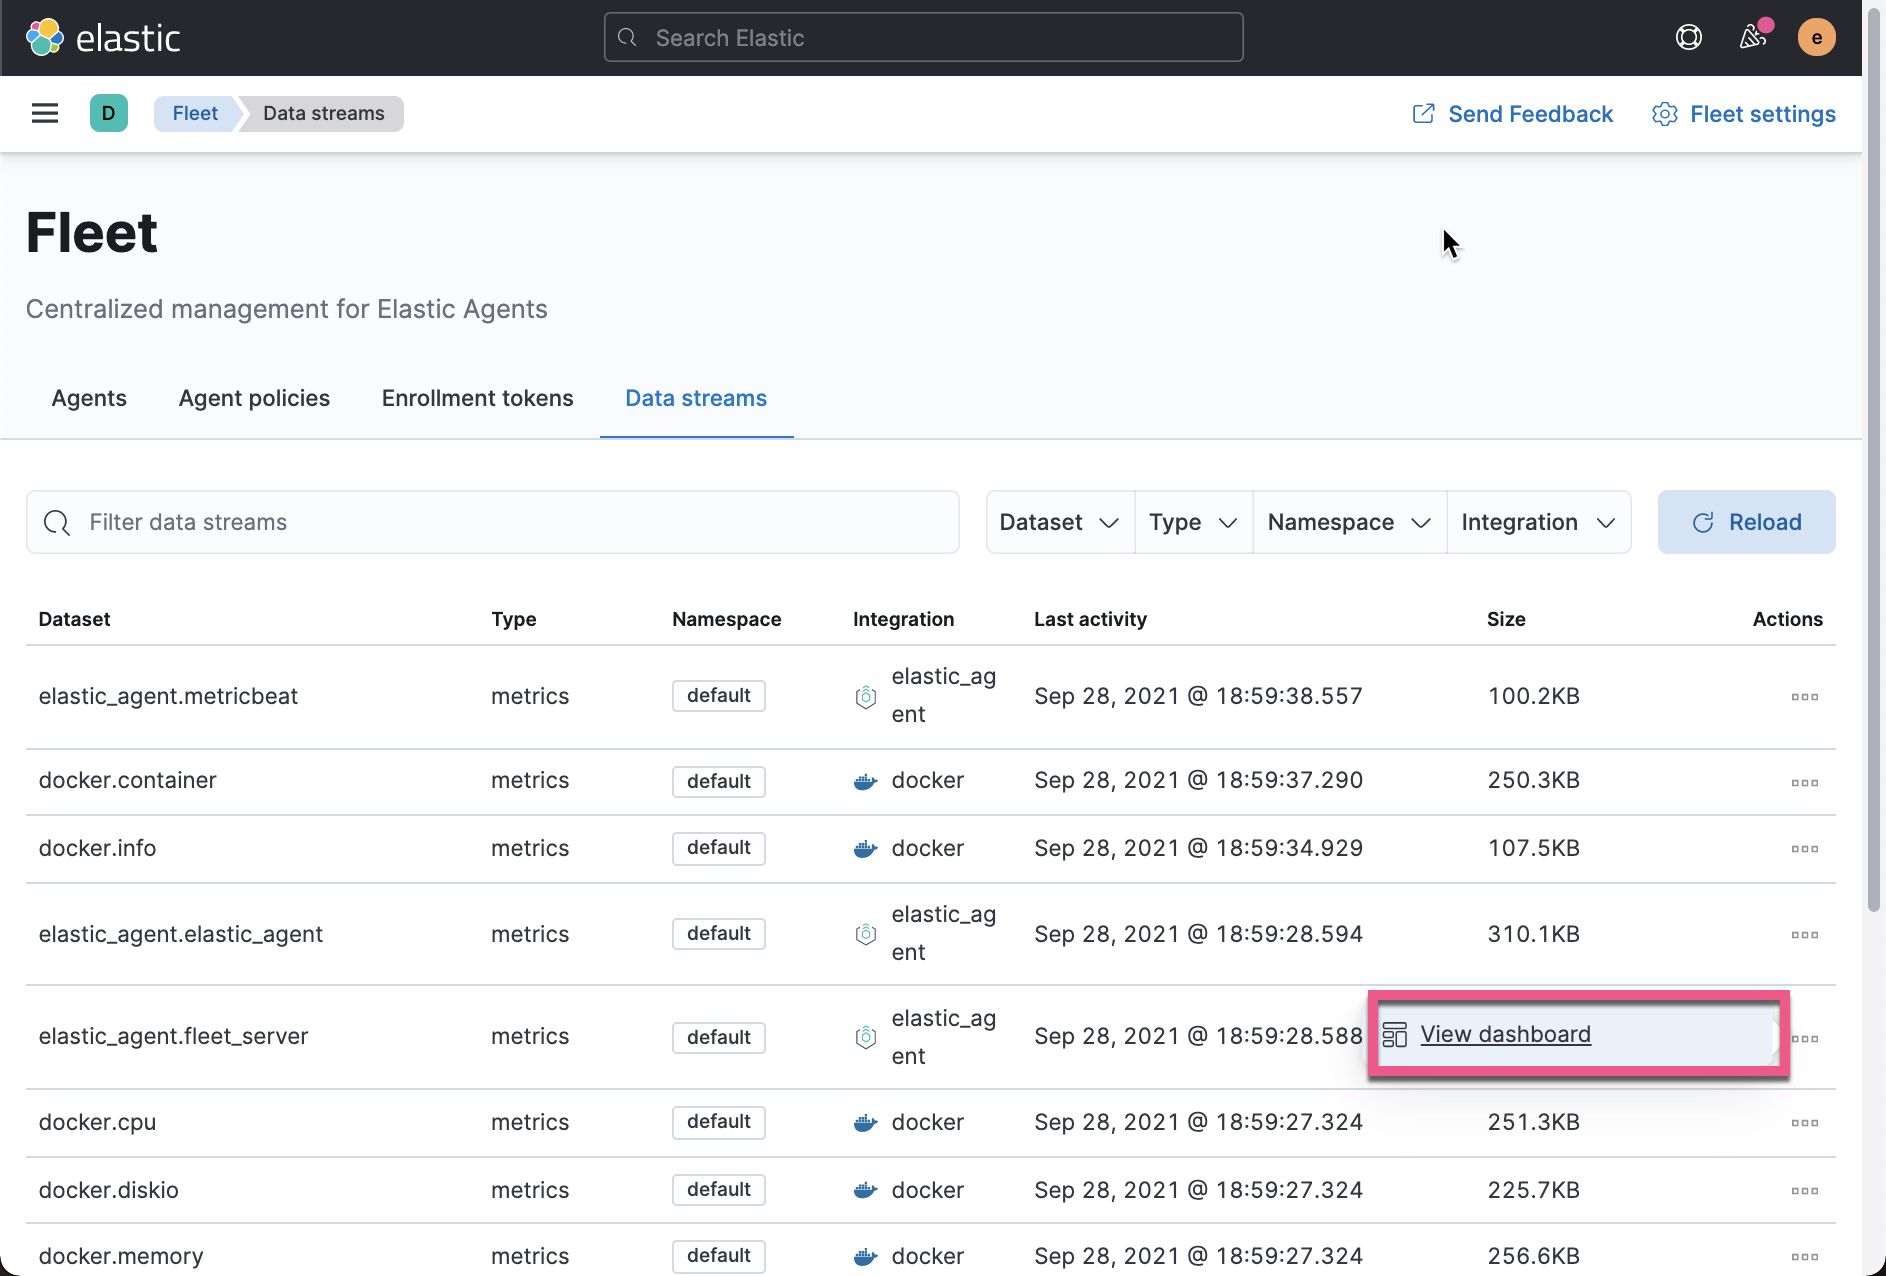Click the D space icon near the breadcrumb
This screenshot has width=1886, height=1276.
108,113
